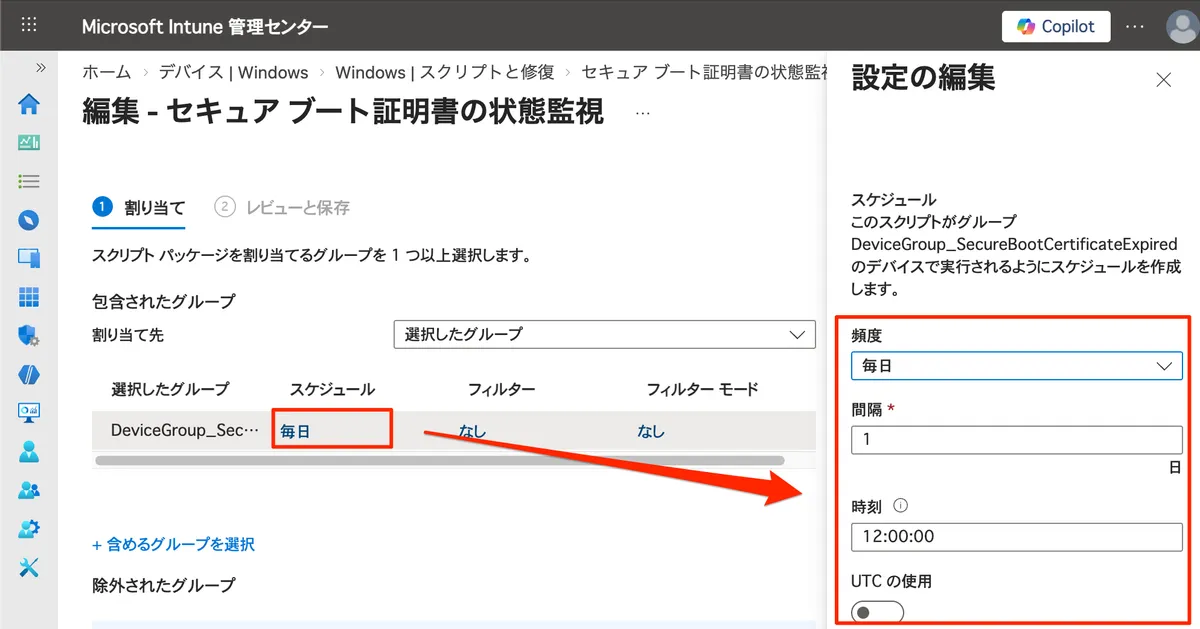1200x629 pixels.
Task: Click フィルター モード column header
Action: tap(702, 389)
